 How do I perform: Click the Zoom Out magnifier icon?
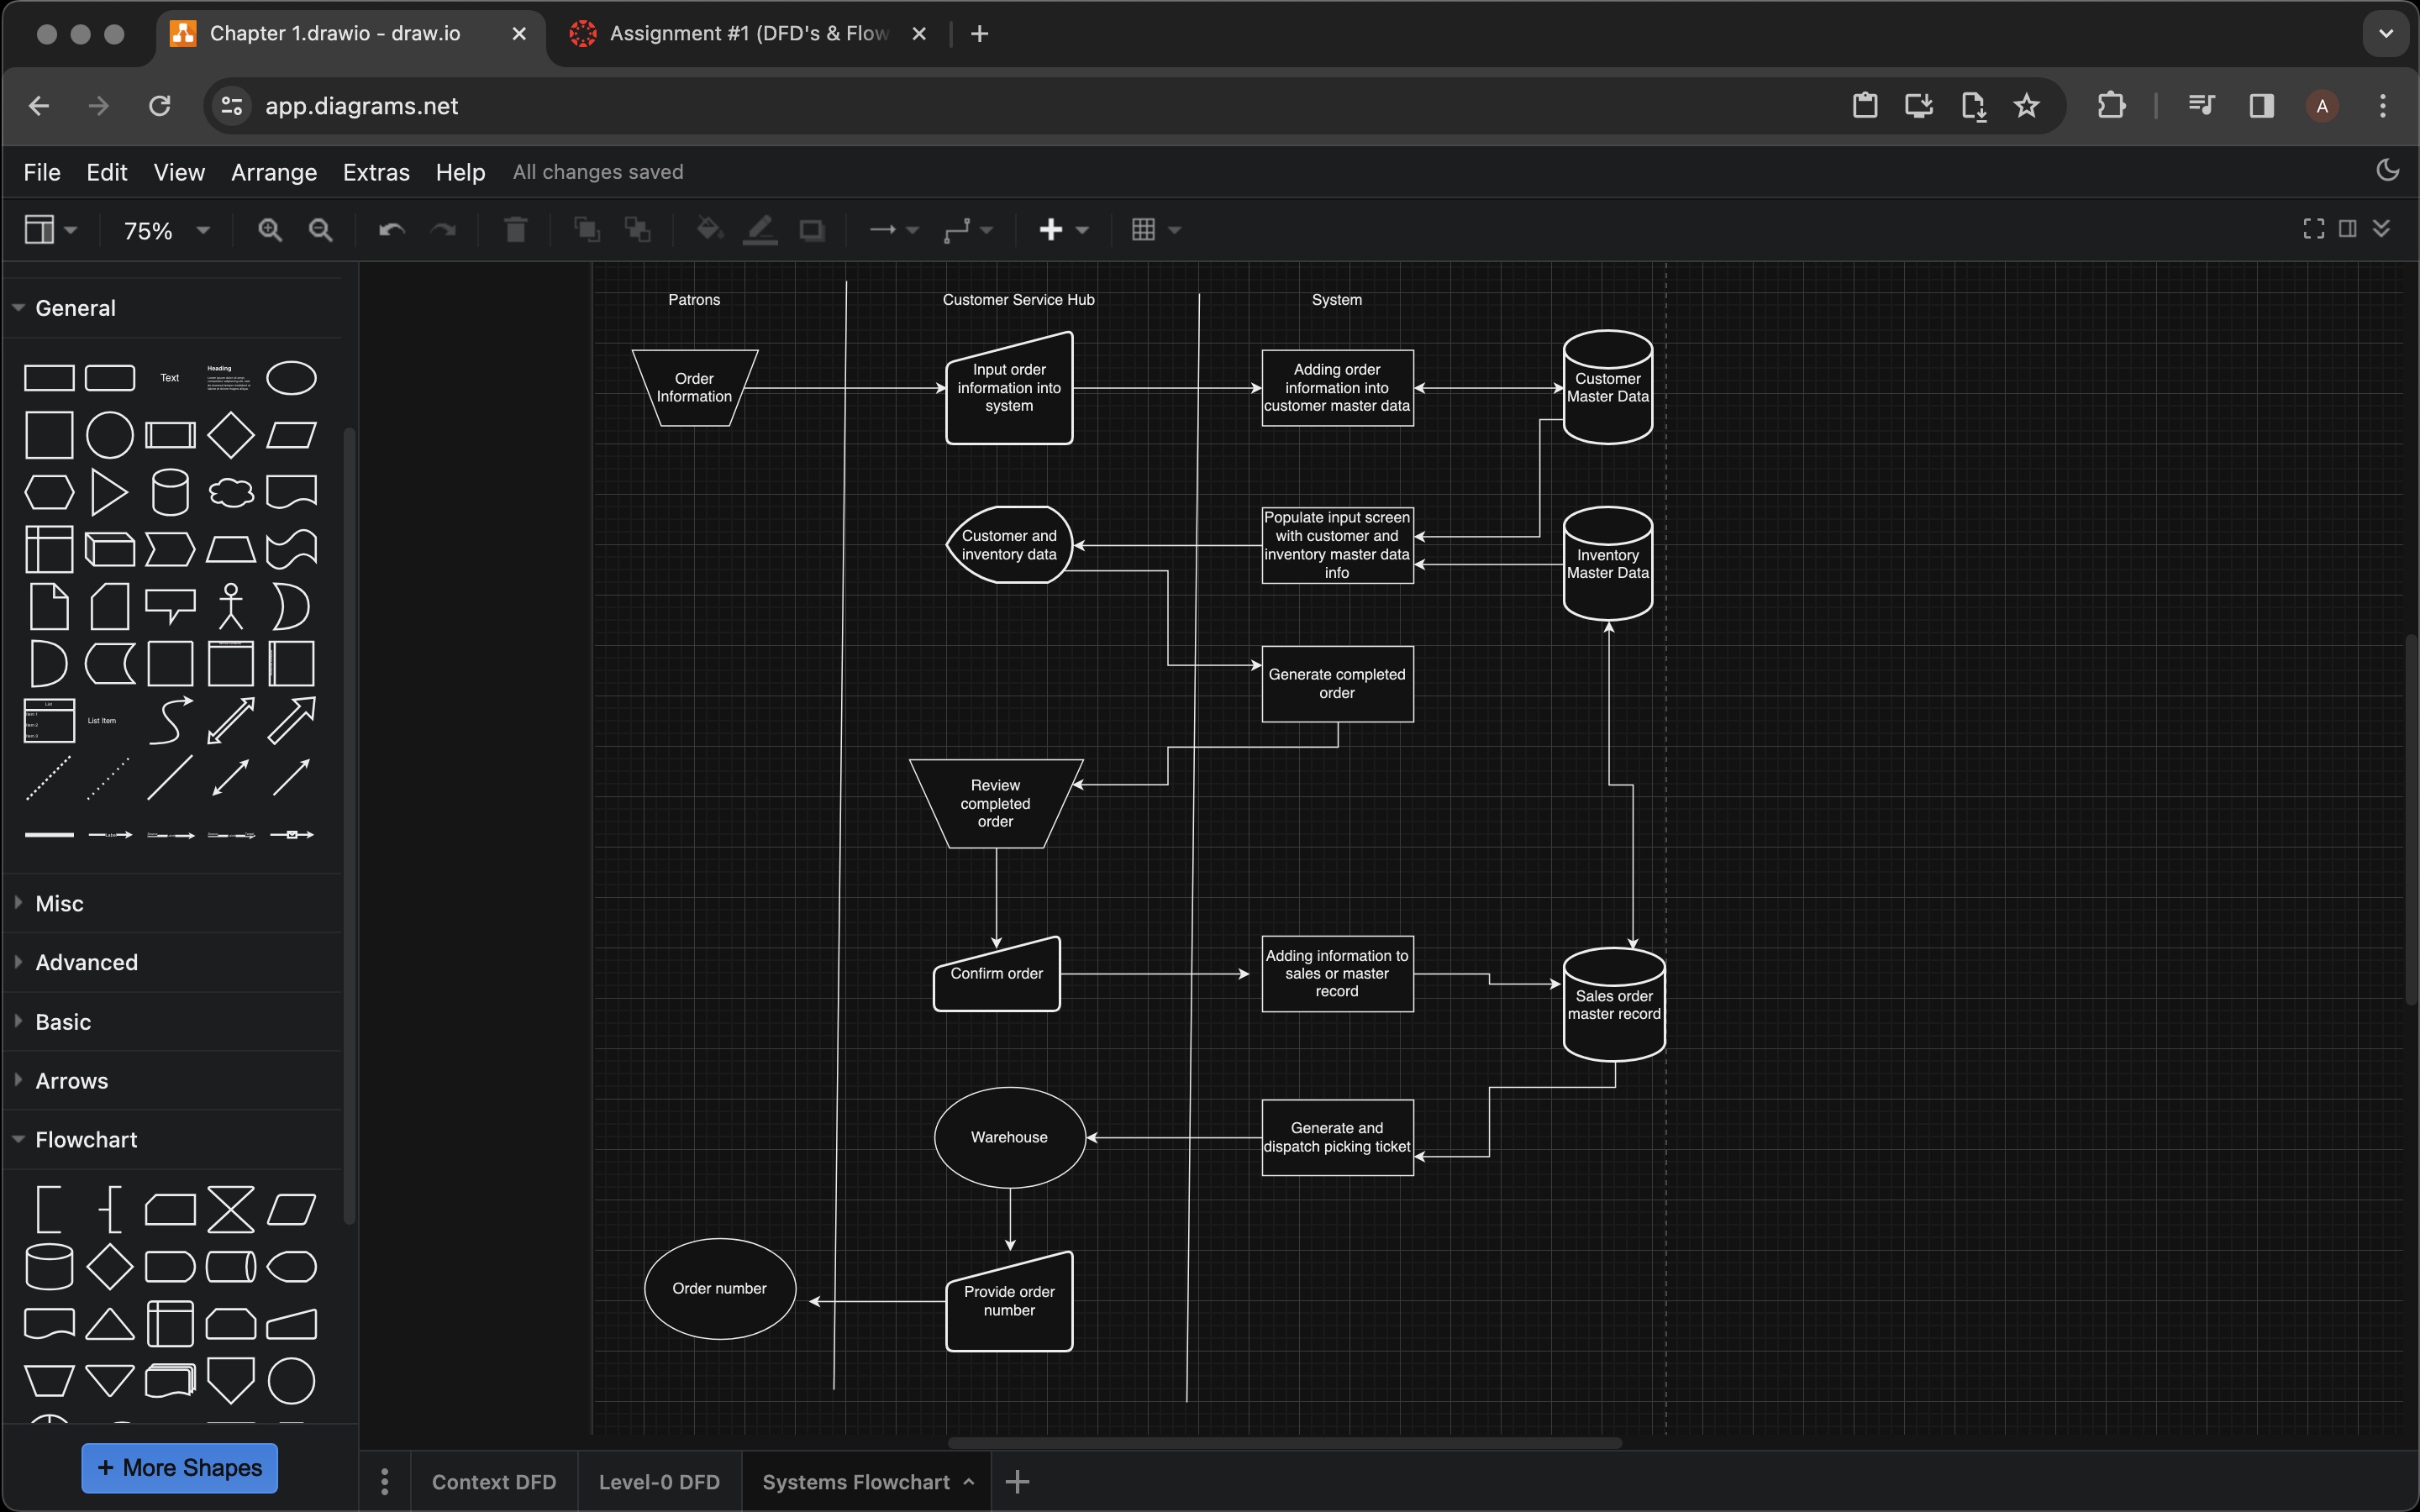coord(320,230)
